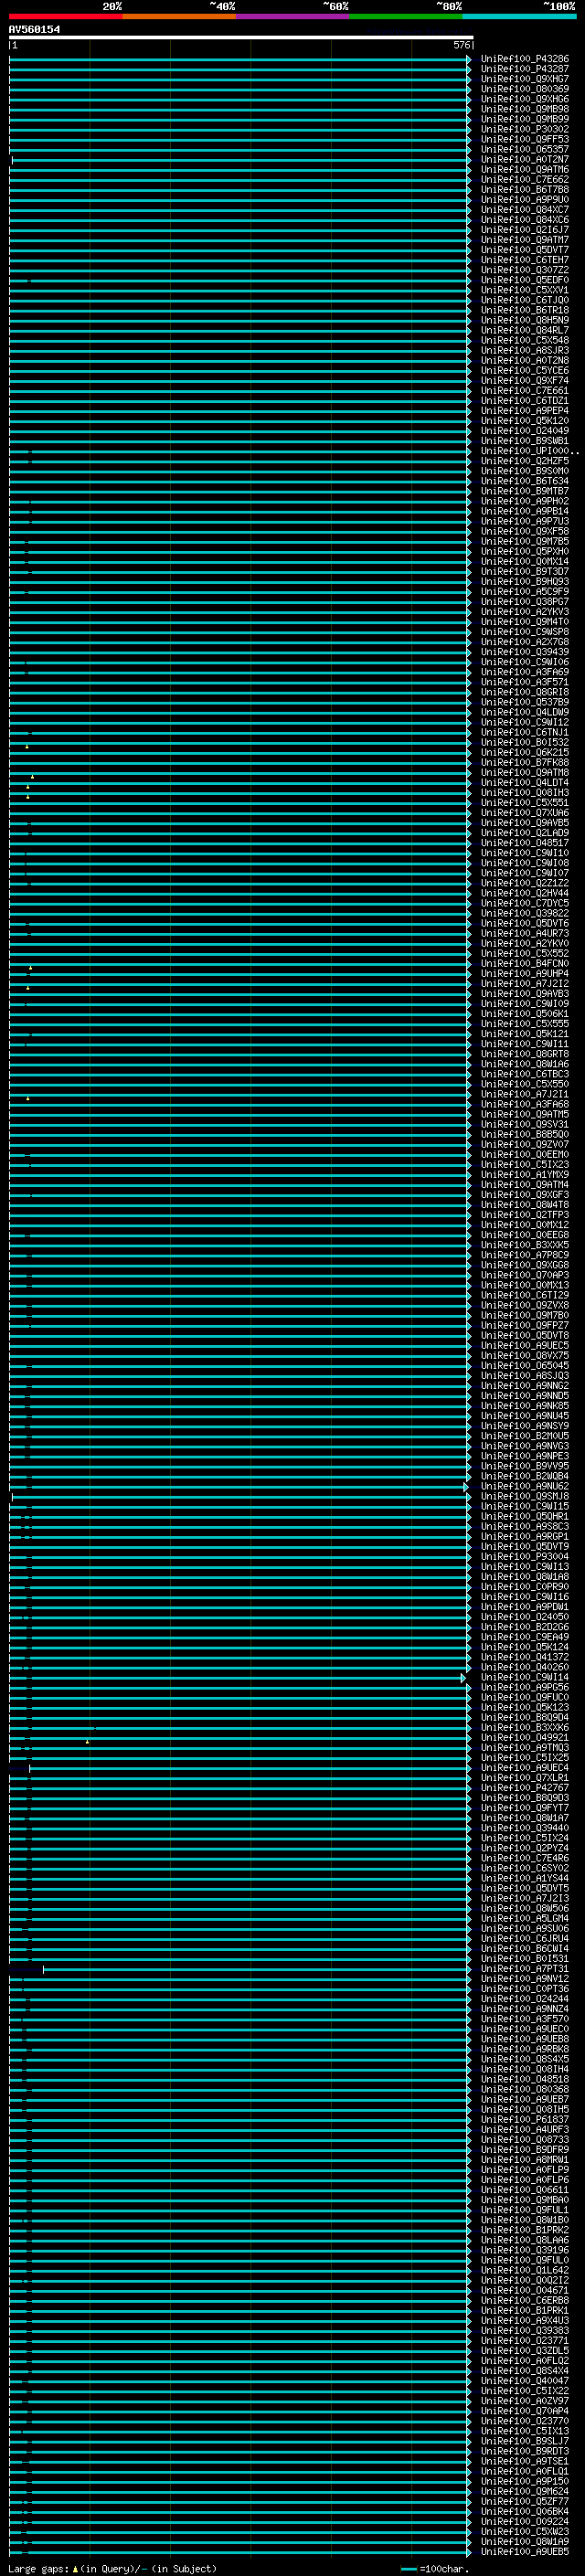Select the UniRef100_A8SJR3 entry
This screenshot has height=2576, width=585.
[x=524, y=351]
